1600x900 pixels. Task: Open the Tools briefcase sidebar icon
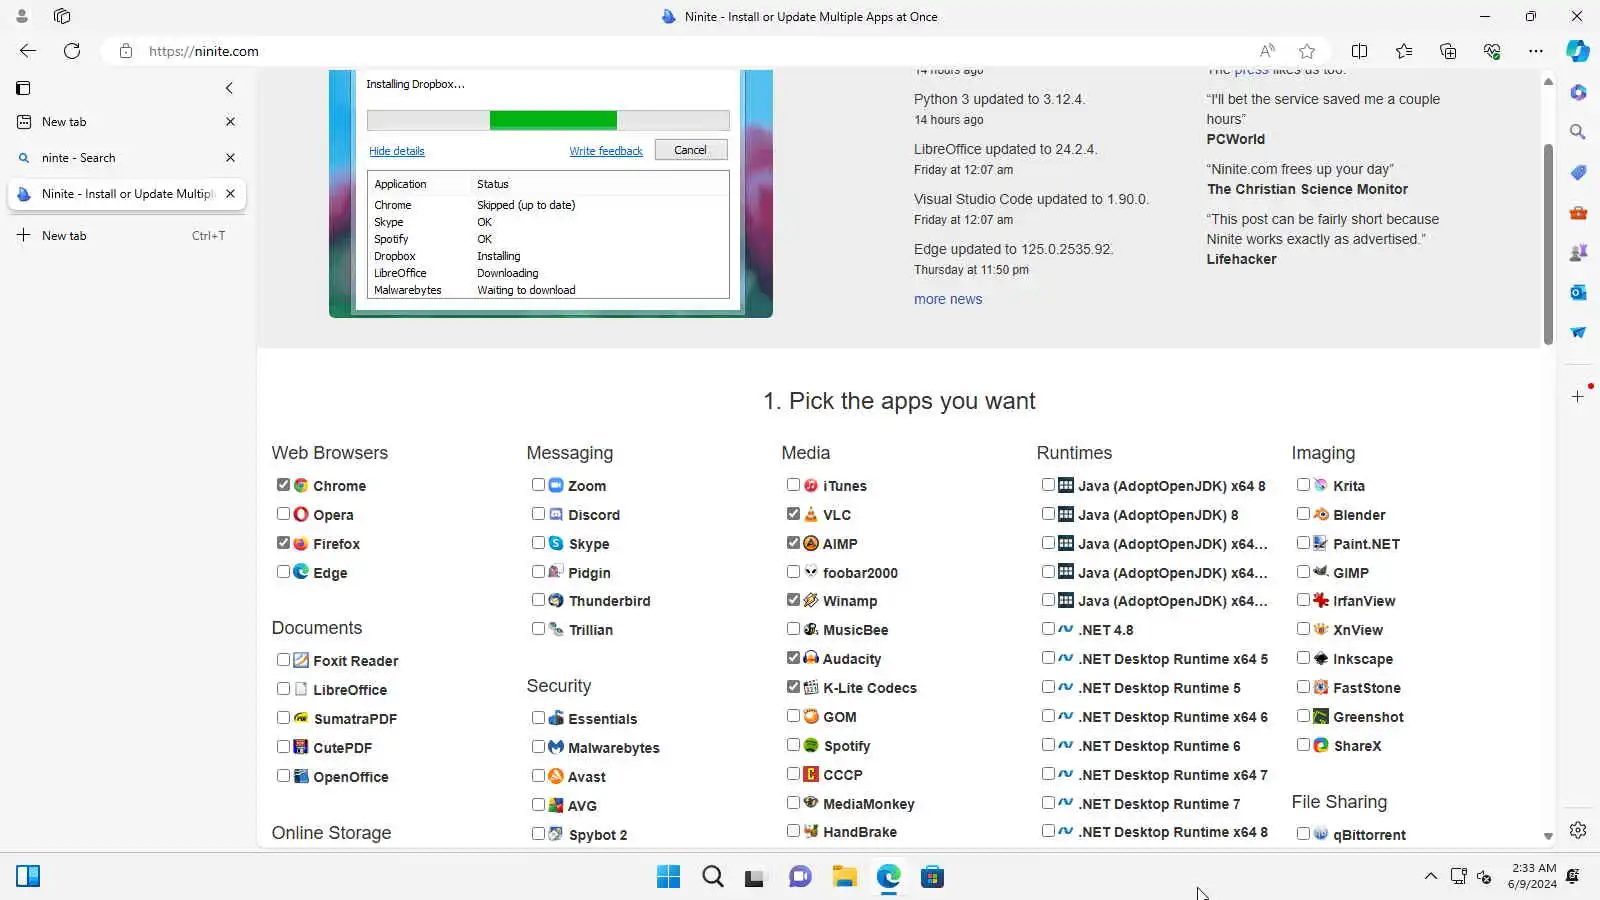pyautogui.click(x=1578, y=212)
